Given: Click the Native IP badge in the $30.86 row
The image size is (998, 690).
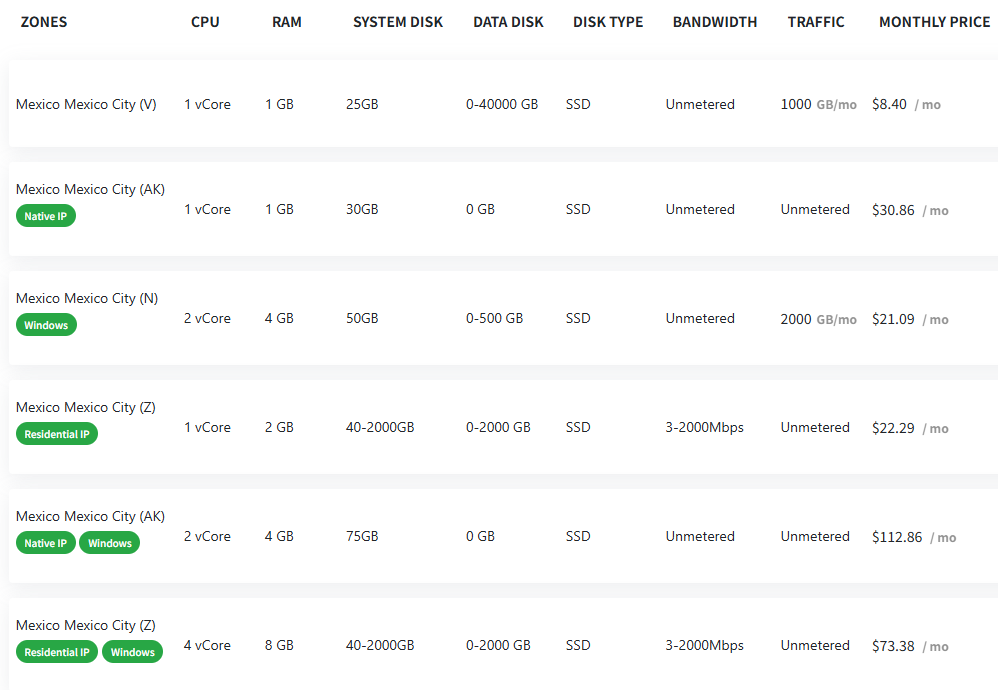Looking at the screenshot, I should coord(46,216).
